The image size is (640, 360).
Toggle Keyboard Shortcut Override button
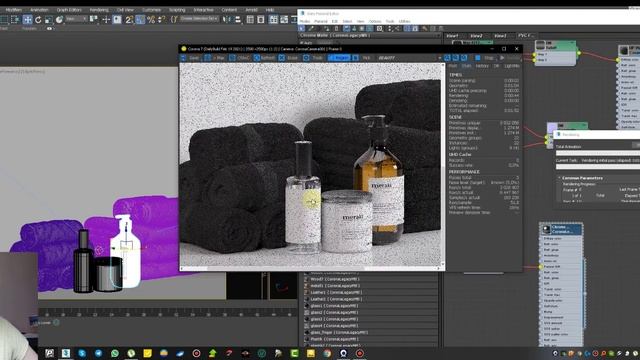pyautogui.click(x=117, y=19)
